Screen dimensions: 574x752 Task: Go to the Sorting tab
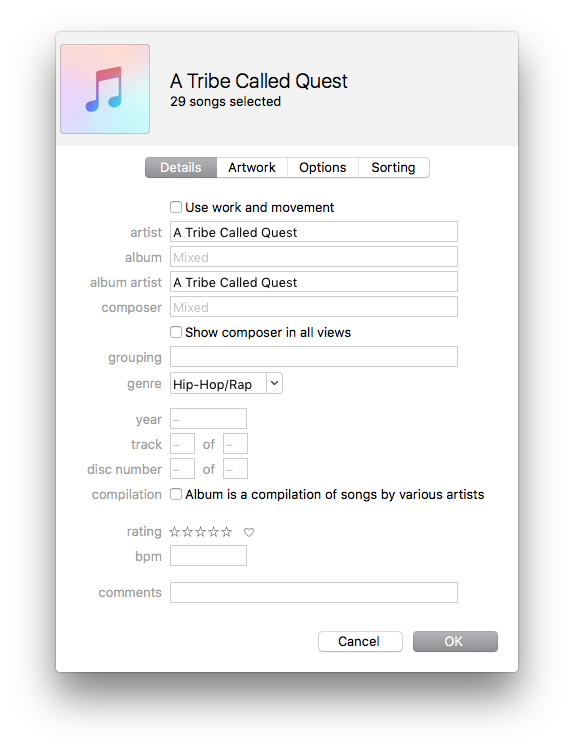pos(394,167)
